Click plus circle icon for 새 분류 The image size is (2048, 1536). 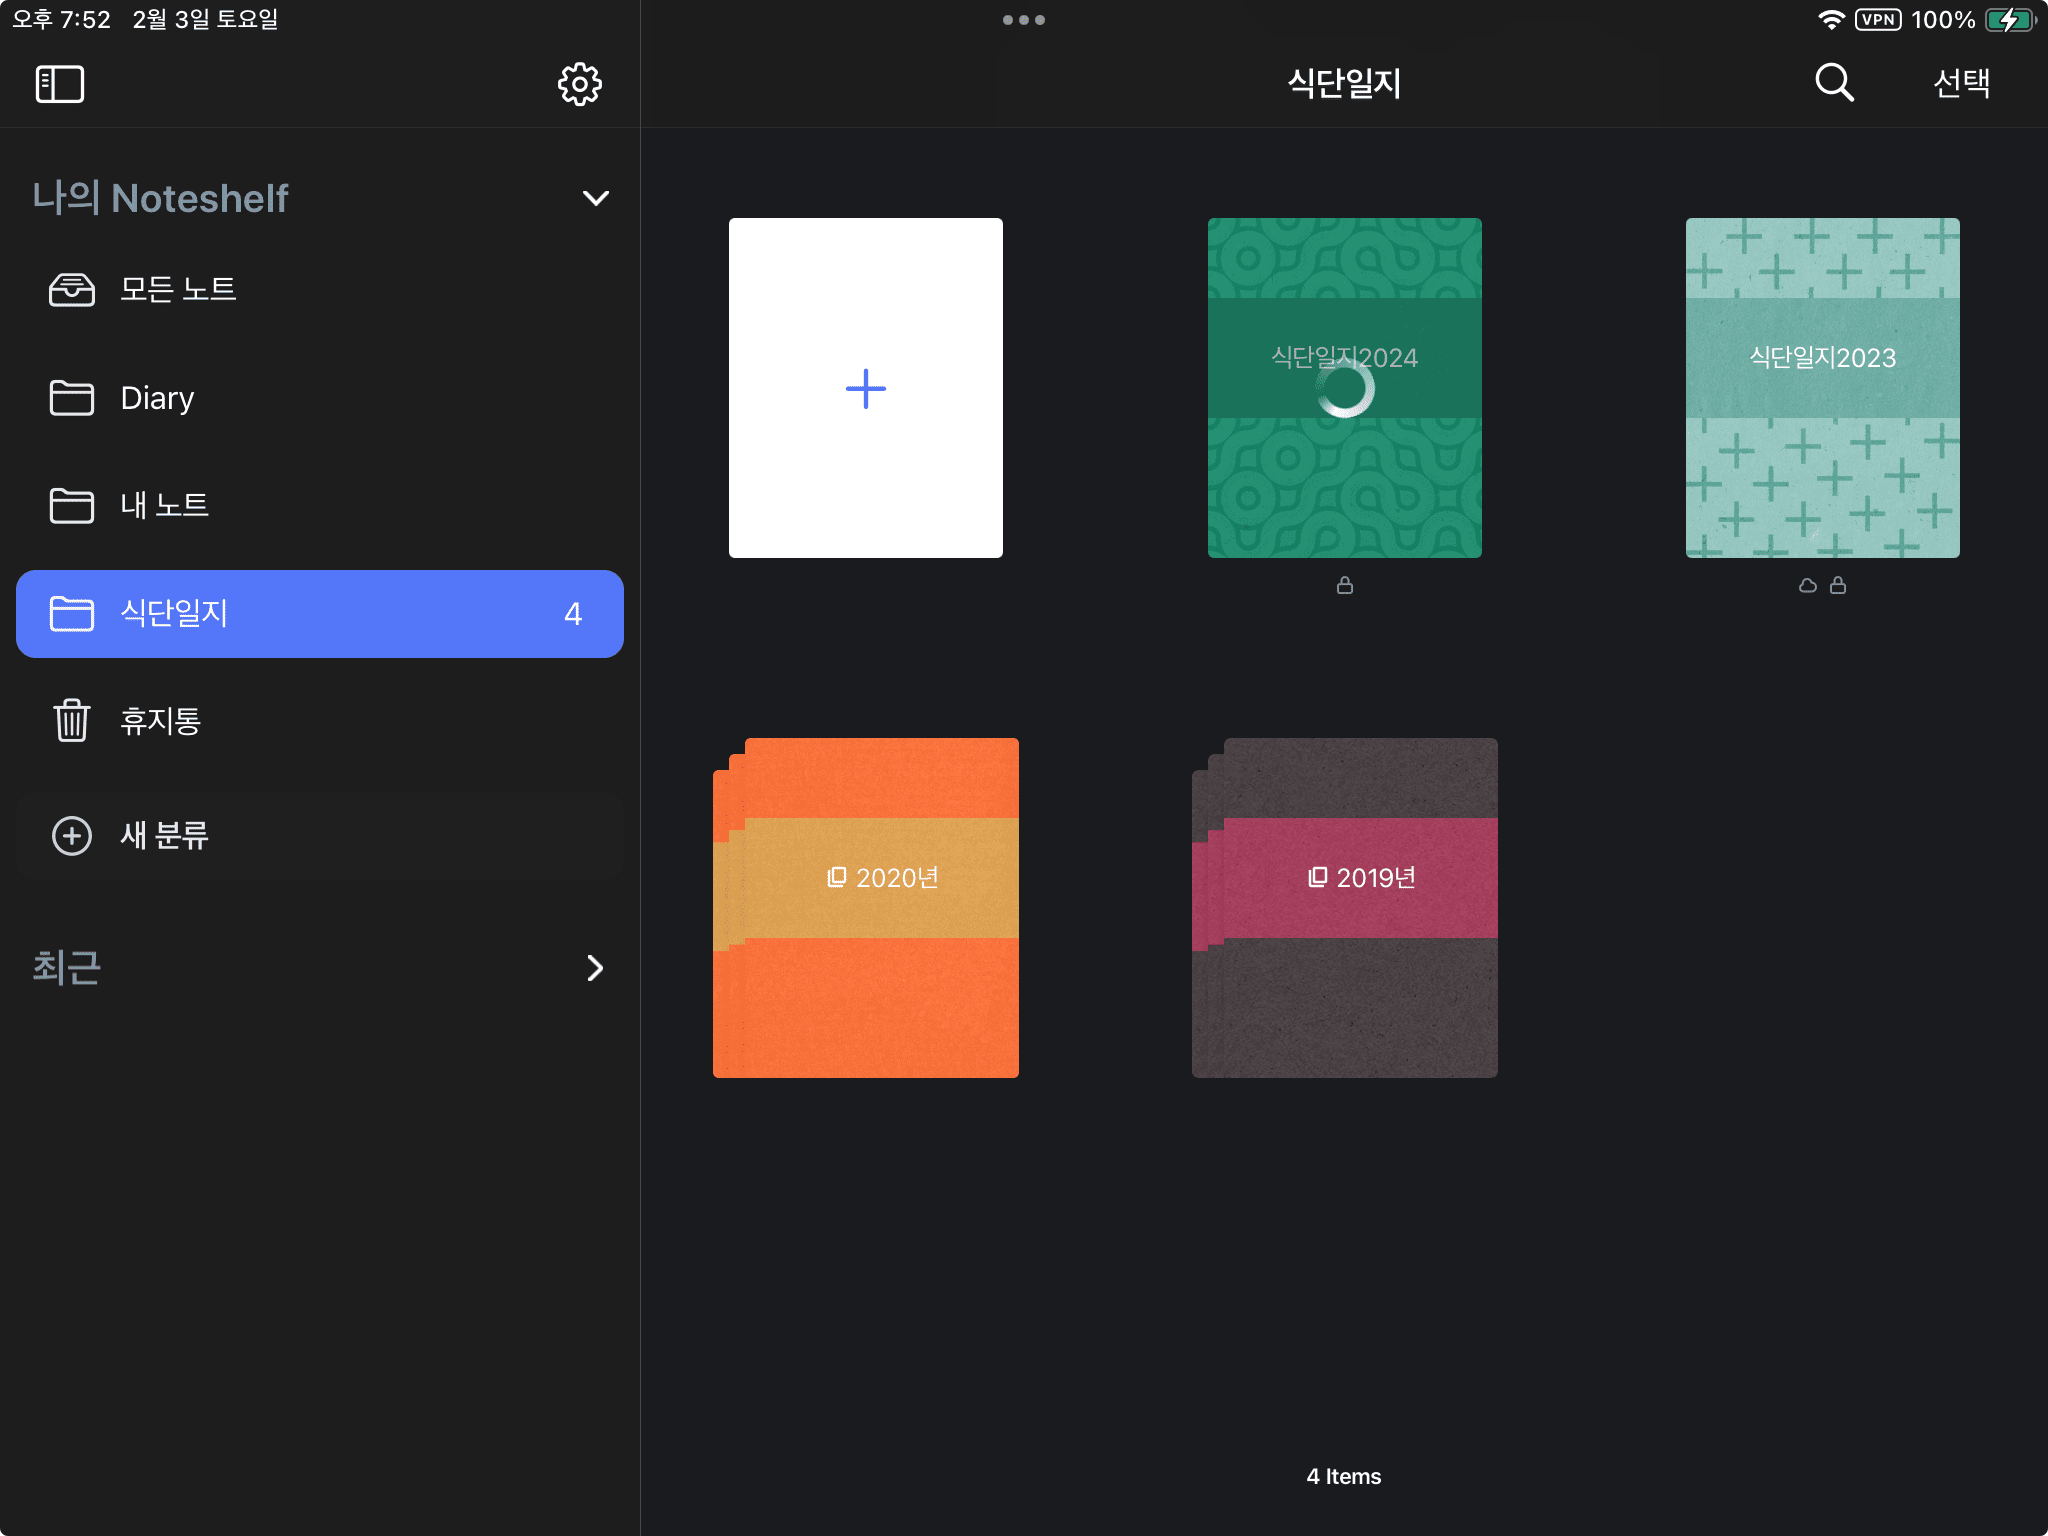tap(72, 835)
